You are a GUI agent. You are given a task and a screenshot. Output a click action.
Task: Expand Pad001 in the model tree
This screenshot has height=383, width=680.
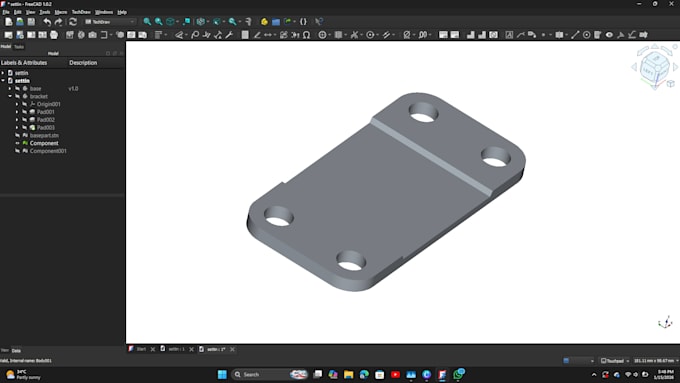click(x=17, y=112)
